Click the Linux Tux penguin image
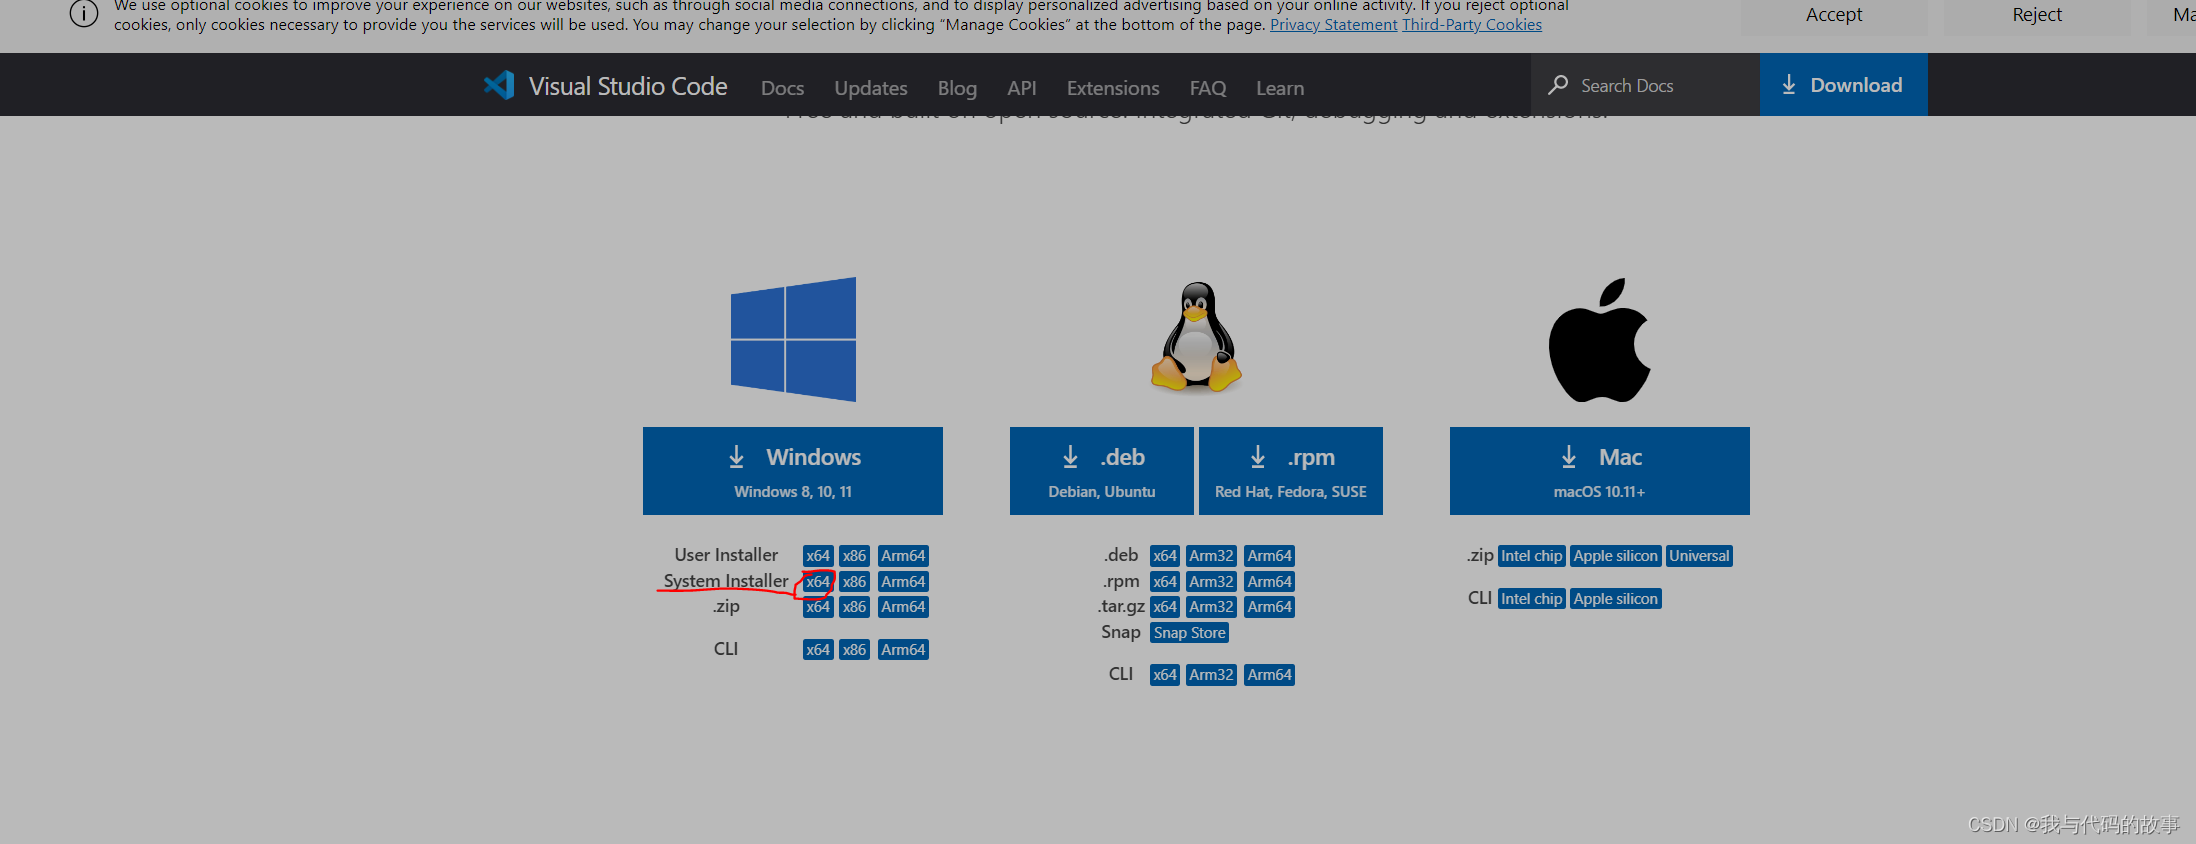 click(x=1196, y=336)
